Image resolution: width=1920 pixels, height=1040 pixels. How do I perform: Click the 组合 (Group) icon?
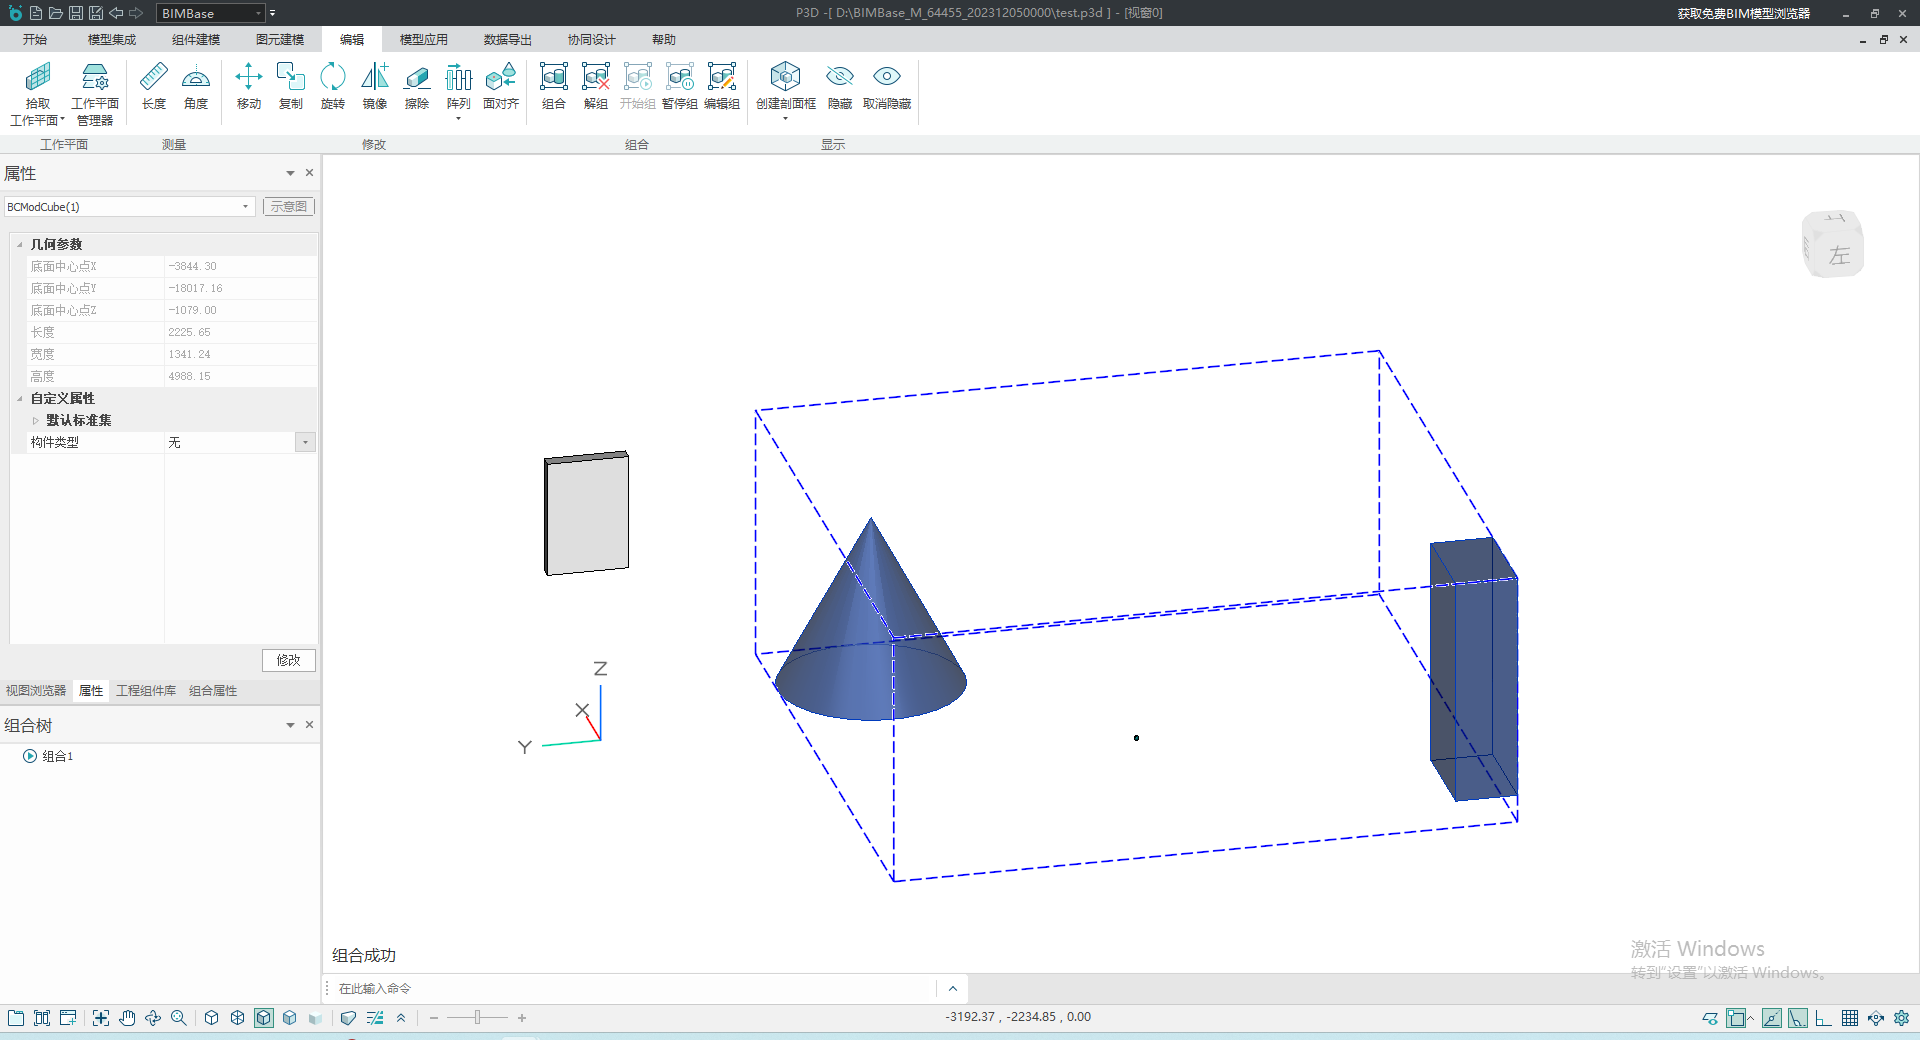[553, 86]
